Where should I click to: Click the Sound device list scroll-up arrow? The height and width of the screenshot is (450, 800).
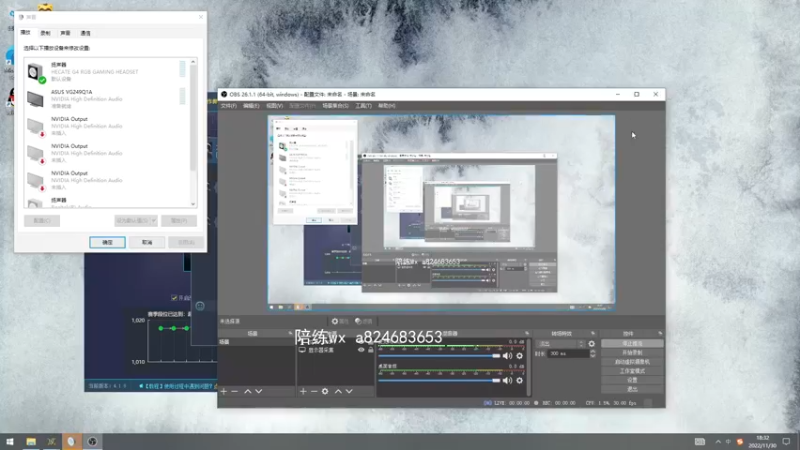[x=193, y=62]
